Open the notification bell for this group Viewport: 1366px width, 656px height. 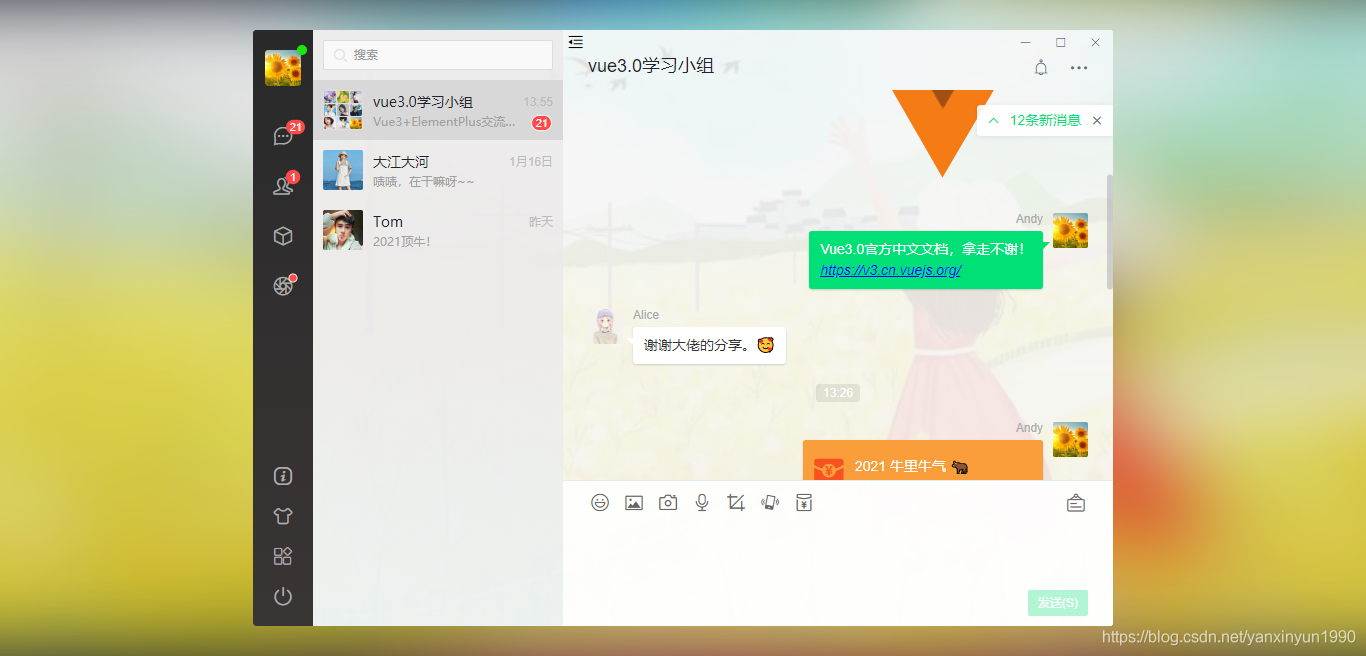tap(1040, 67)
